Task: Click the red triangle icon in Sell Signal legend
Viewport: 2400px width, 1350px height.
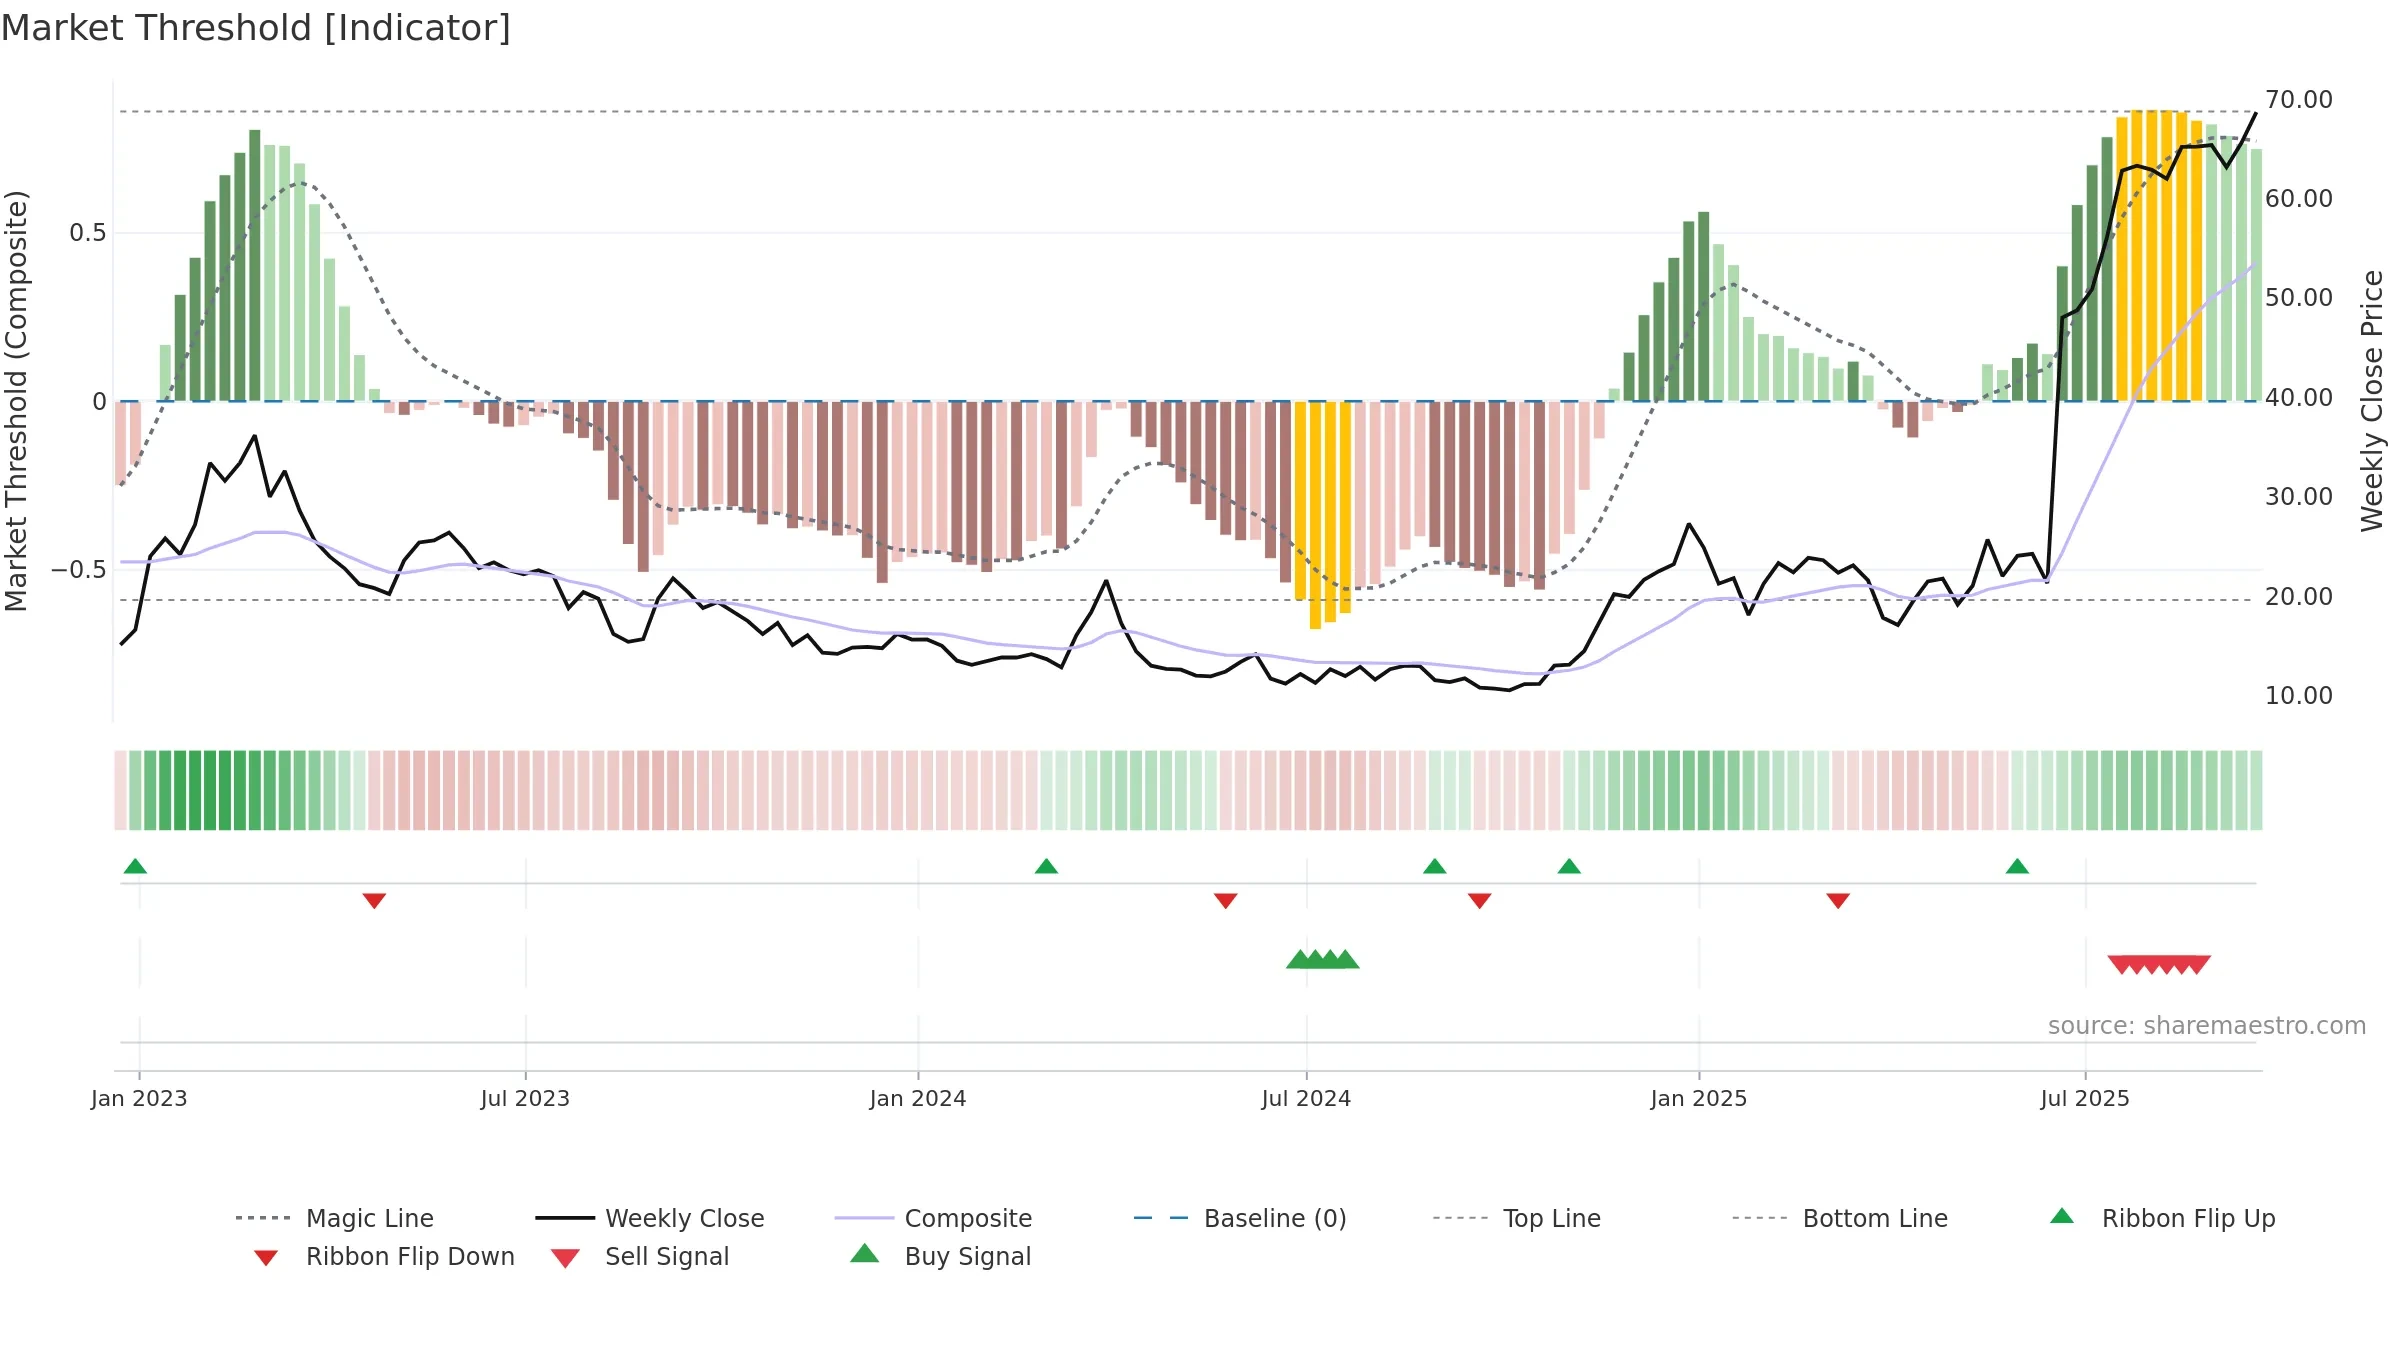Action: [565, 1258]
